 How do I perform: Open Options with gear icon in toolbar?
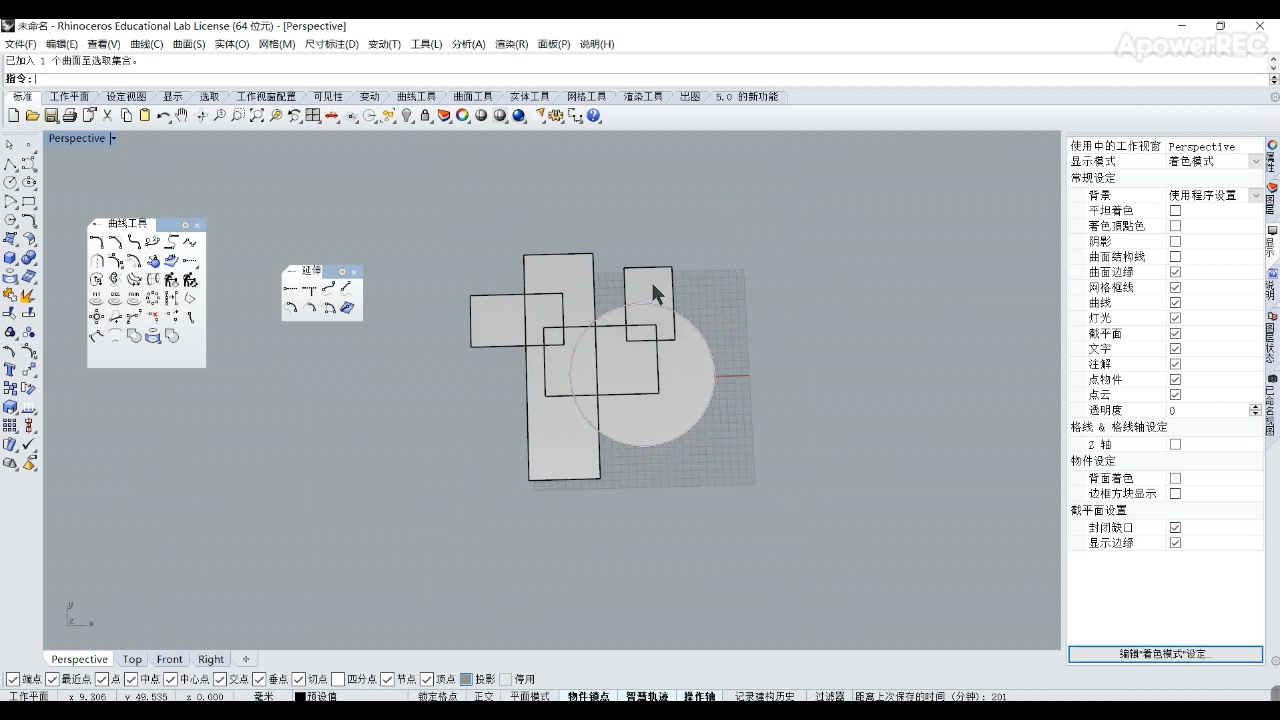[x=557, y=116]
